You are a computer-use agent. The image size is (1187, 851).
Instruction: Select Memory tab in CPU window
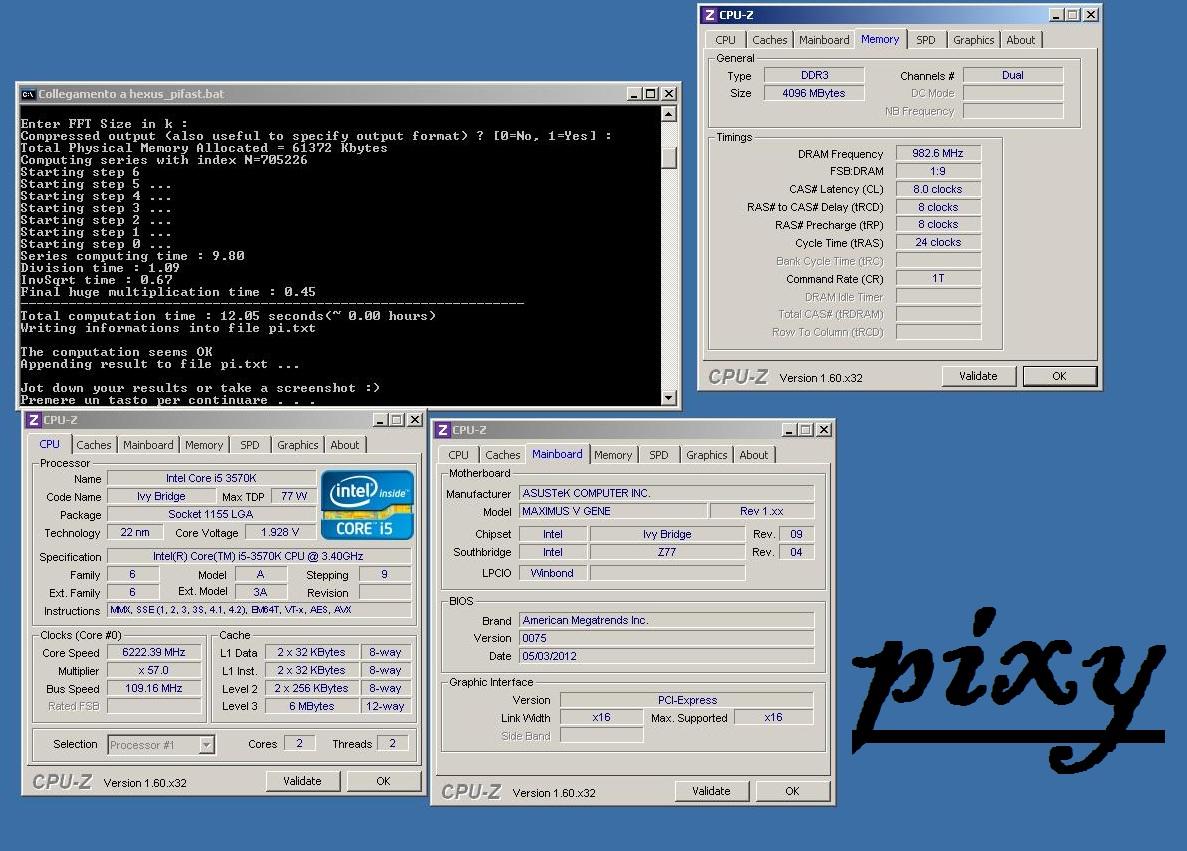coord(204,445)
